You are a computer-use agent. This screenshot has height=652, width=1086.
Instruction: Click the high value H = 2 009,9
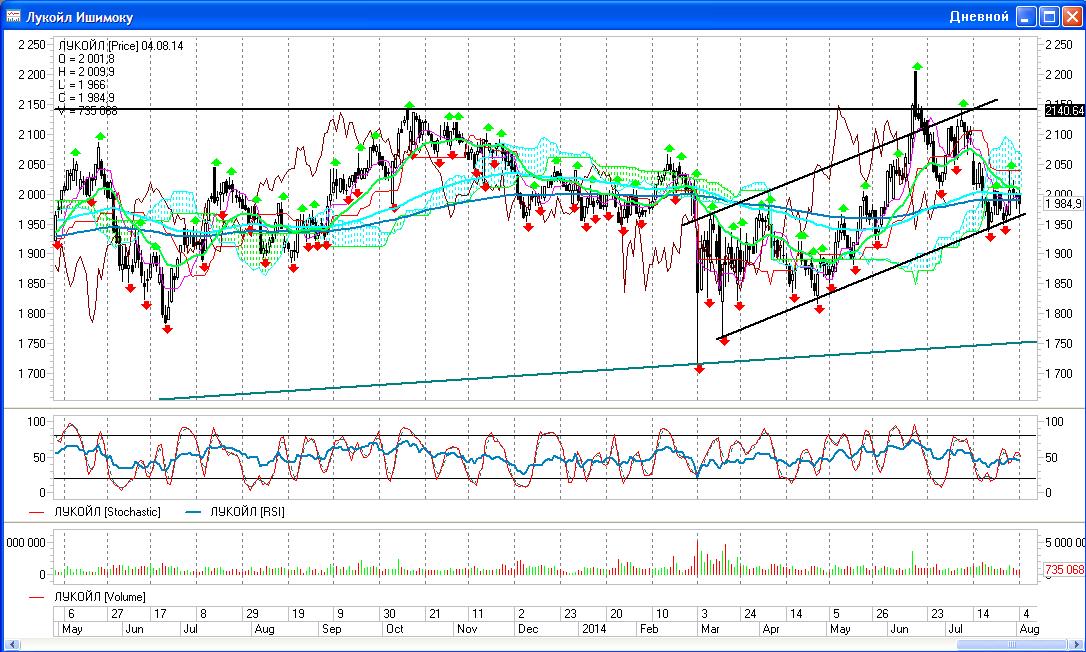pos(87,72)
